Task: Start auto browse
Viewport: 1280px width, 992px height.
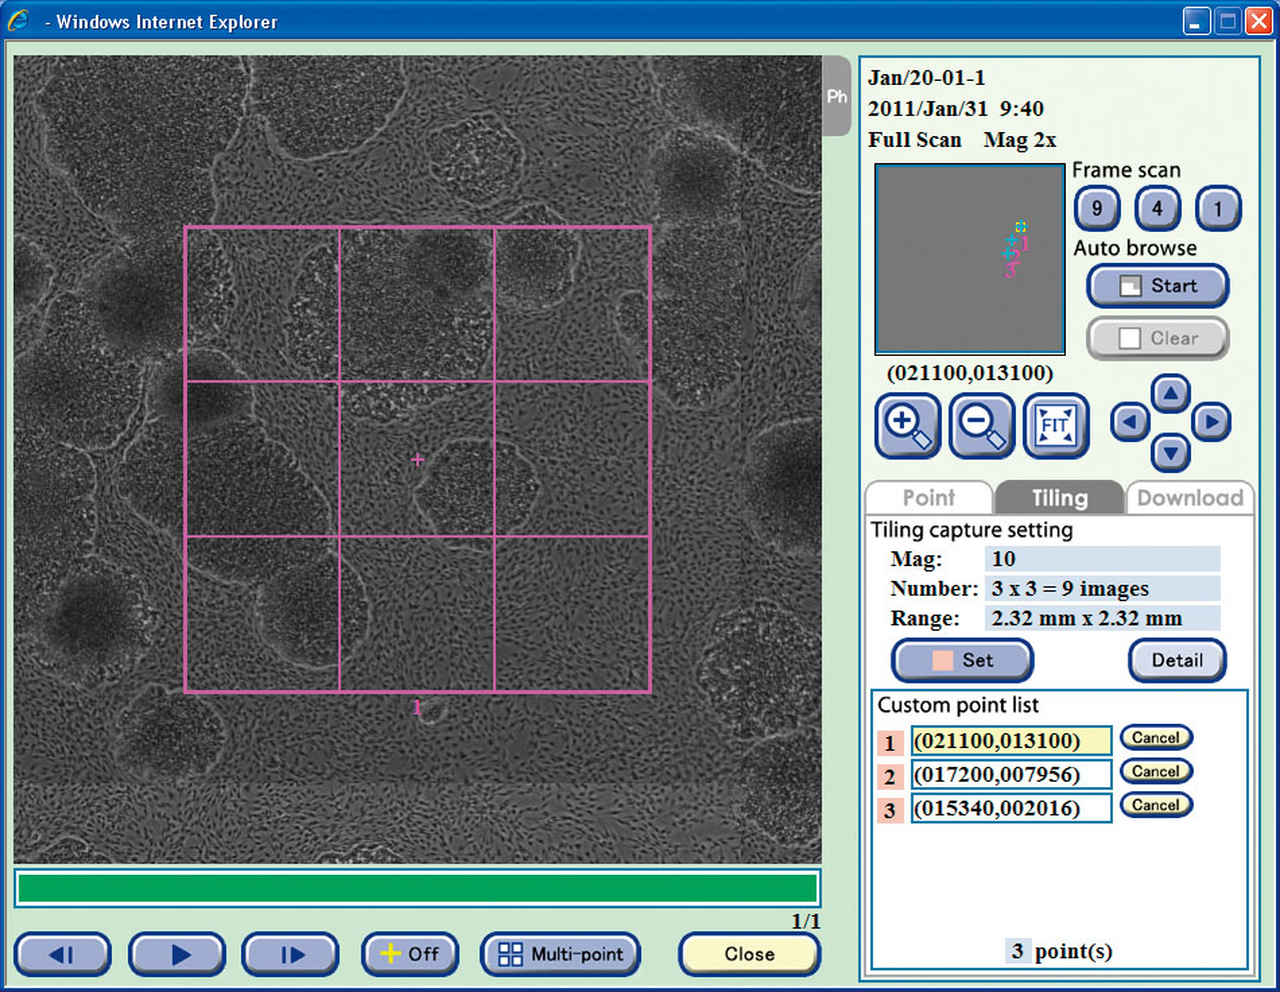Action: click(1157, 286)
